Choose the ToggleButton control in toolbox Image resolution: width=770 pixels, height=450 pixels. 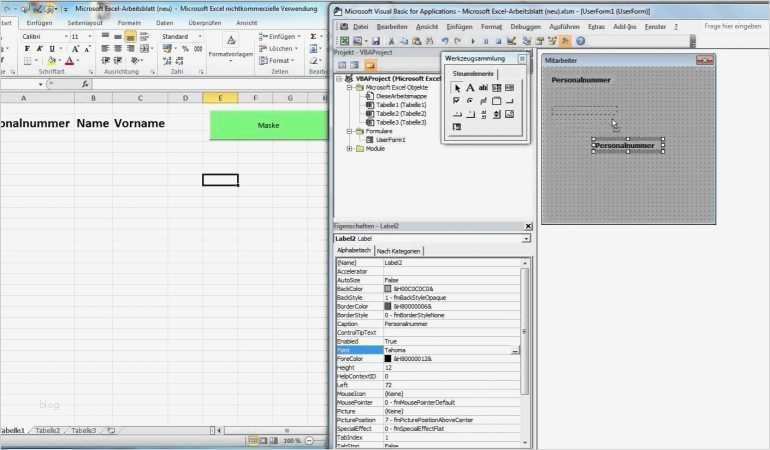483,101
